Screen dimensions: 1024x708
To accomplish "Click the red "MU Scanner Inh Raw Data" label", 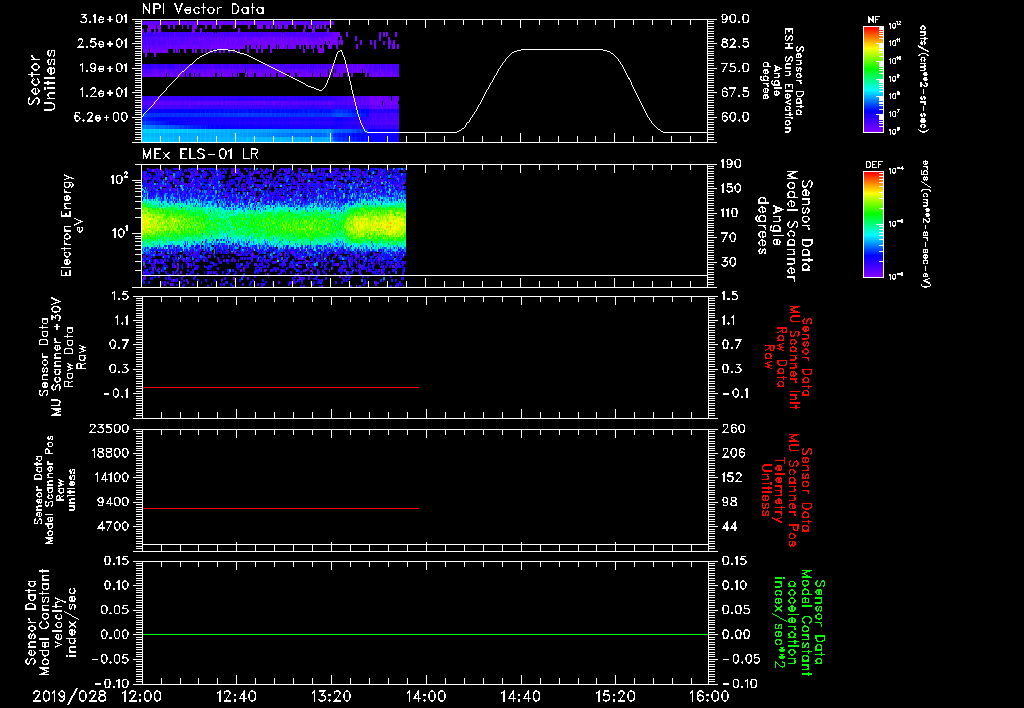I will 788,357.
